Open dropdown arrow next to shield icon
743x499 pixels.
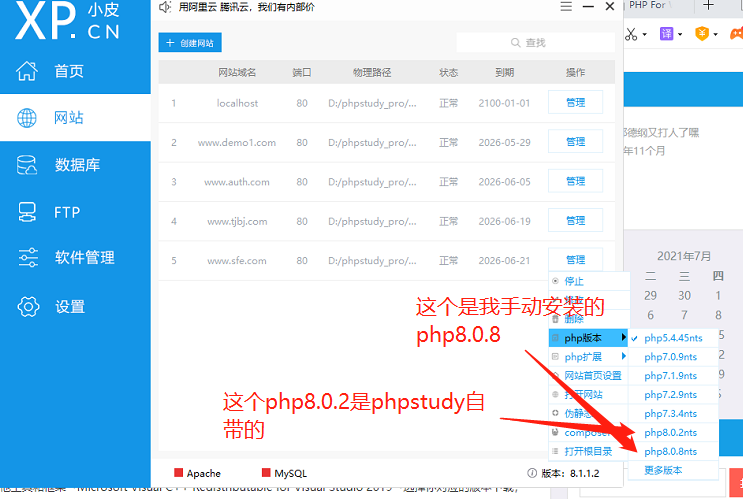[716, 35]
